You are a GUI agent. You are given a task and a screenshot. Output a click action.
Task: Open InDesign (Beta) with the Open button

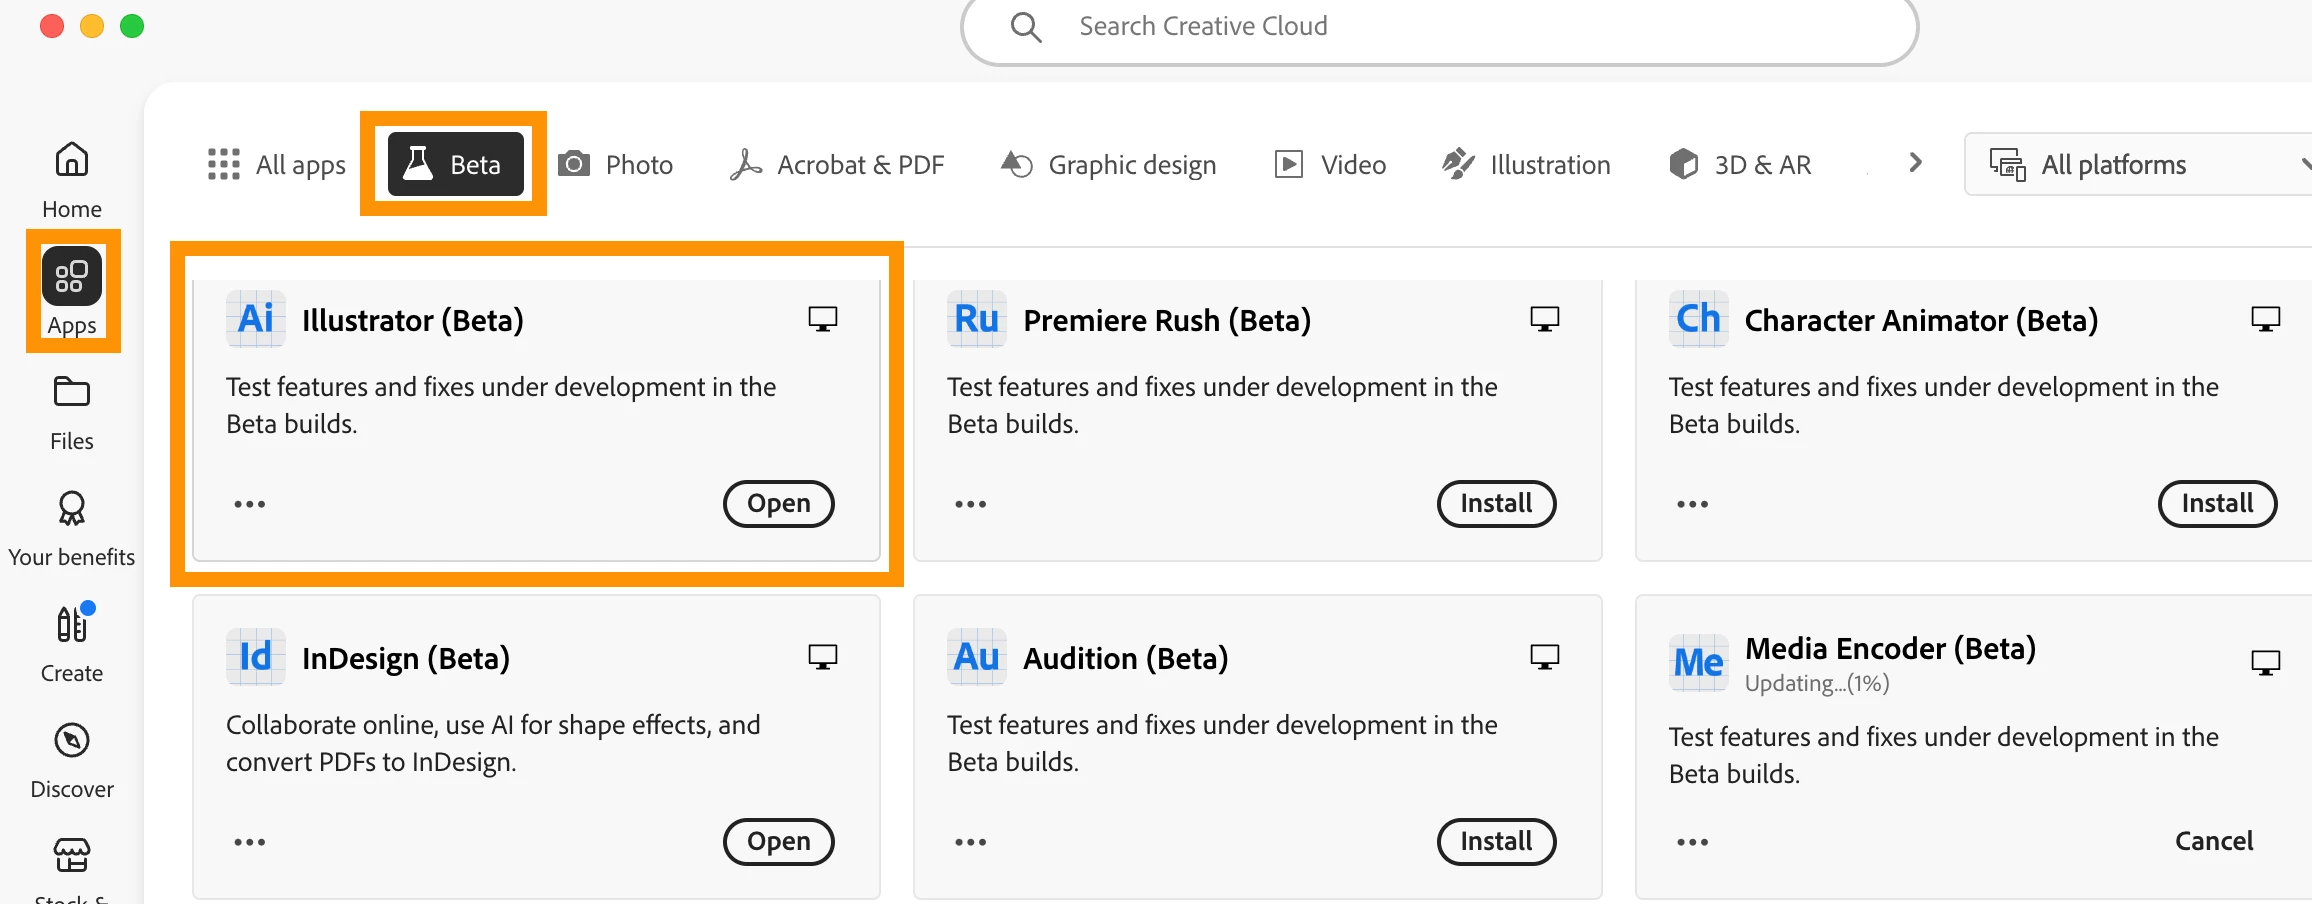click(x=779, y=842)
